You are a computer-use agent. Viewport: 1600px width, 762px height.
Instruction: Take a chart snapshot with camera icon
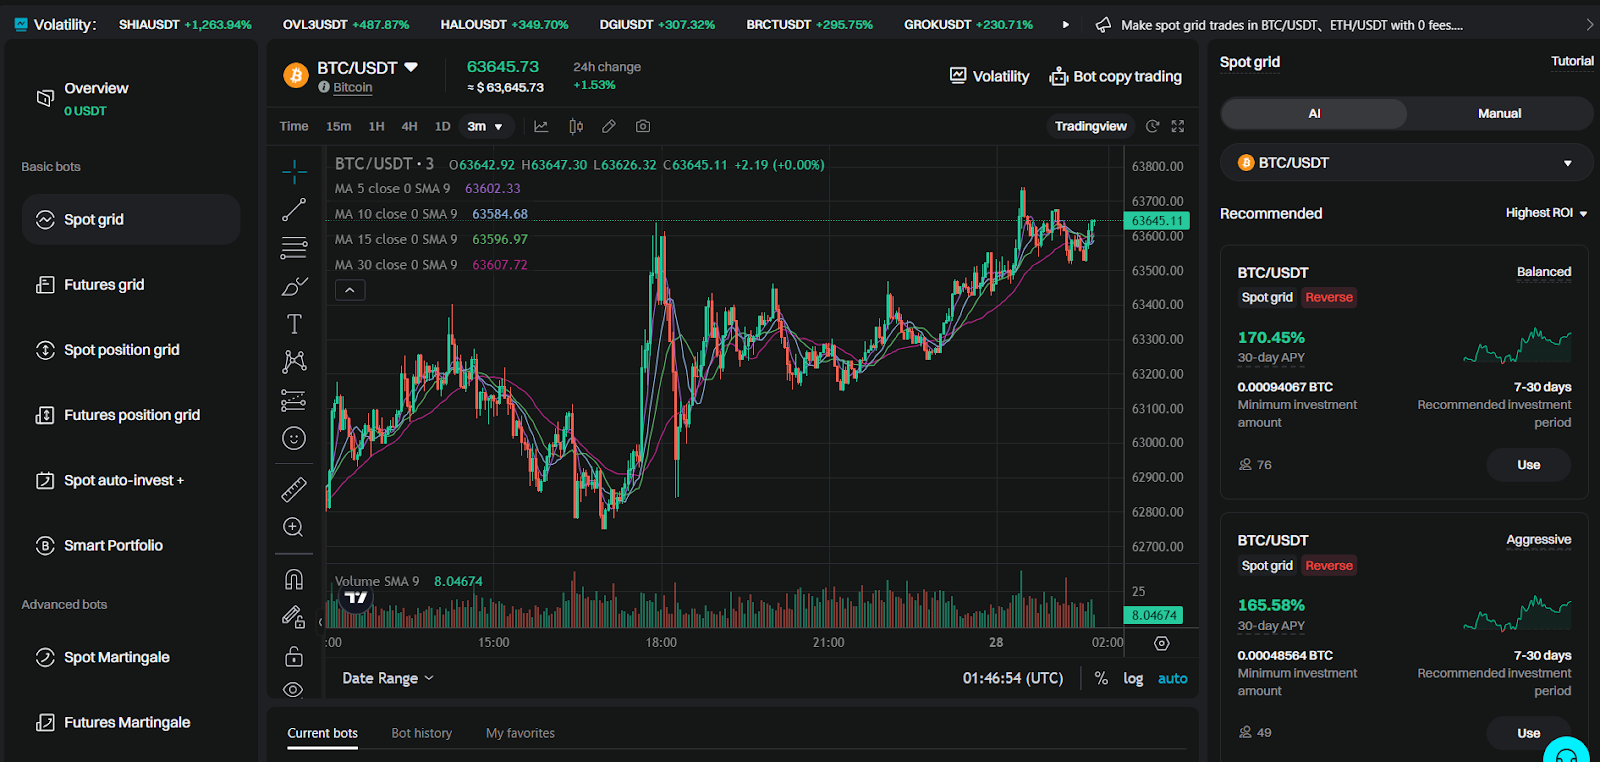coord(643,126)
